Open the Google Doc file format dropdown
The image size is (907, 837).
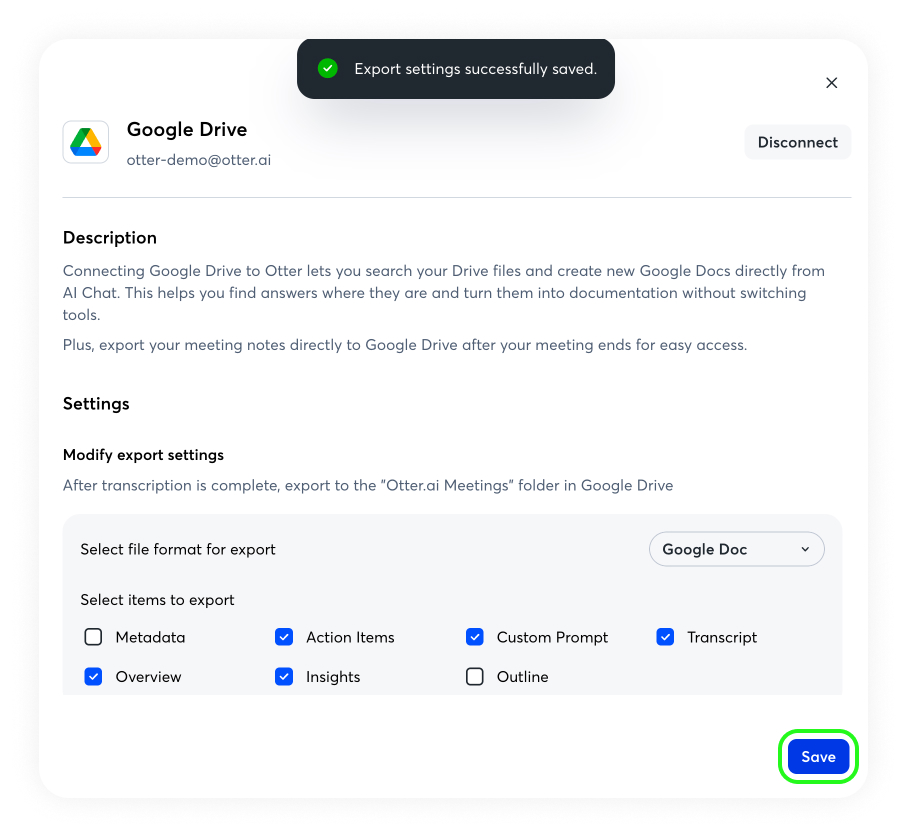click(736, 549)
